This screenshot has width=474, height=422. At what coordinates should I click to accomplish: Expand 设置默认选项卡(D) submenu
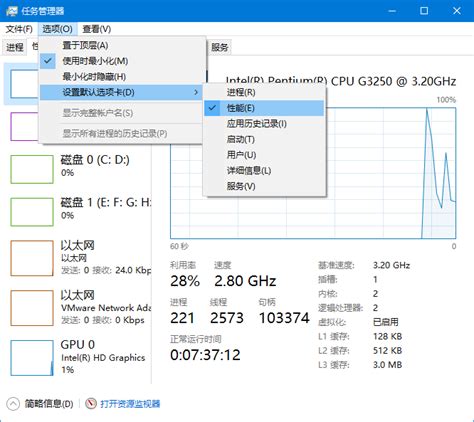[121, 92]
